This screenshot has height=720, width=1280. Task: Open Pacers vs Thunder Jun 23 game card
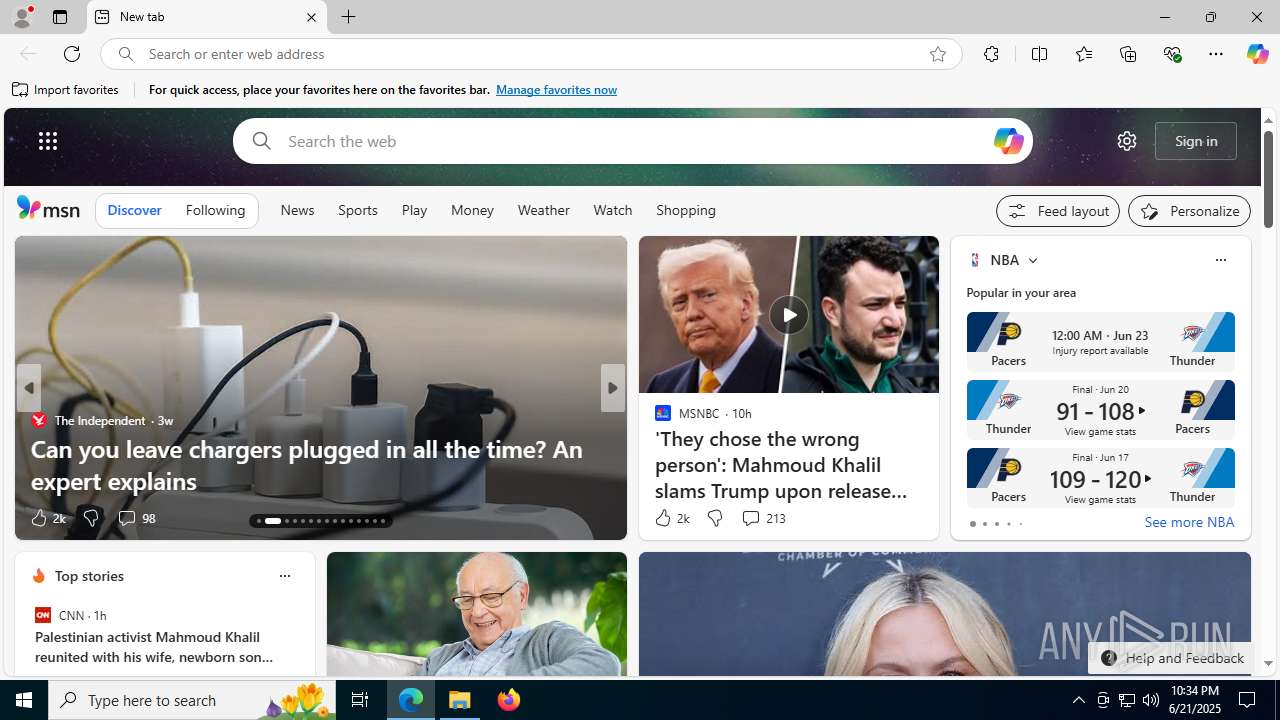(x=1100, y=342)
